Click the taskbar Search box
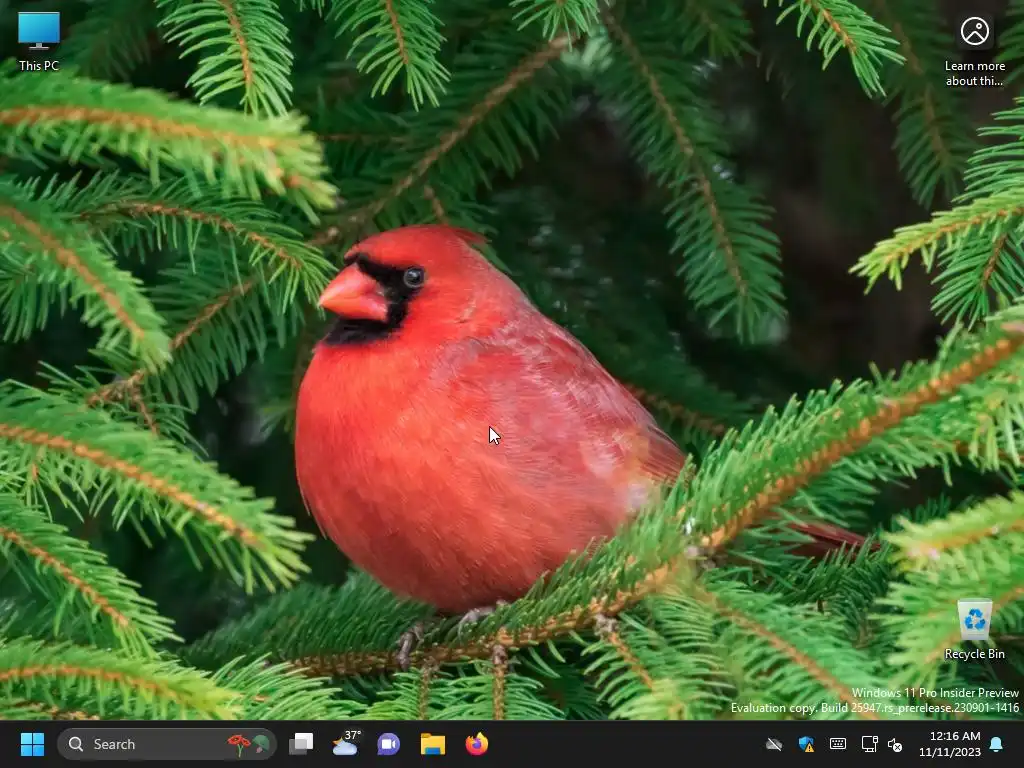The image size is (1024, 768). [x=167, y=744]
